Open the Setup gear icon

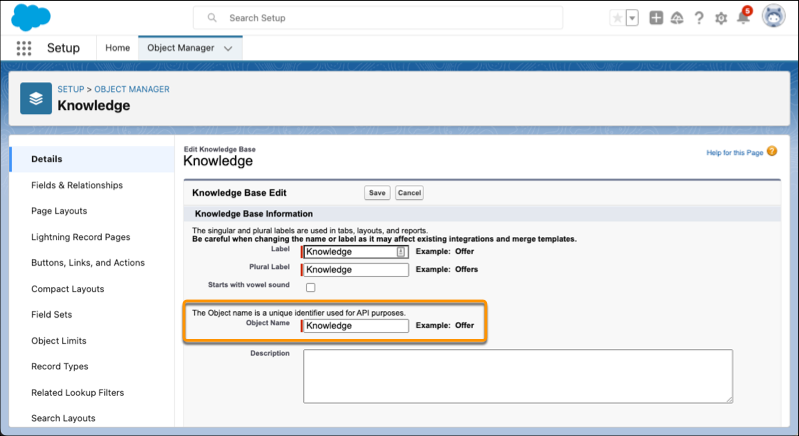click(x=721, y=18)
